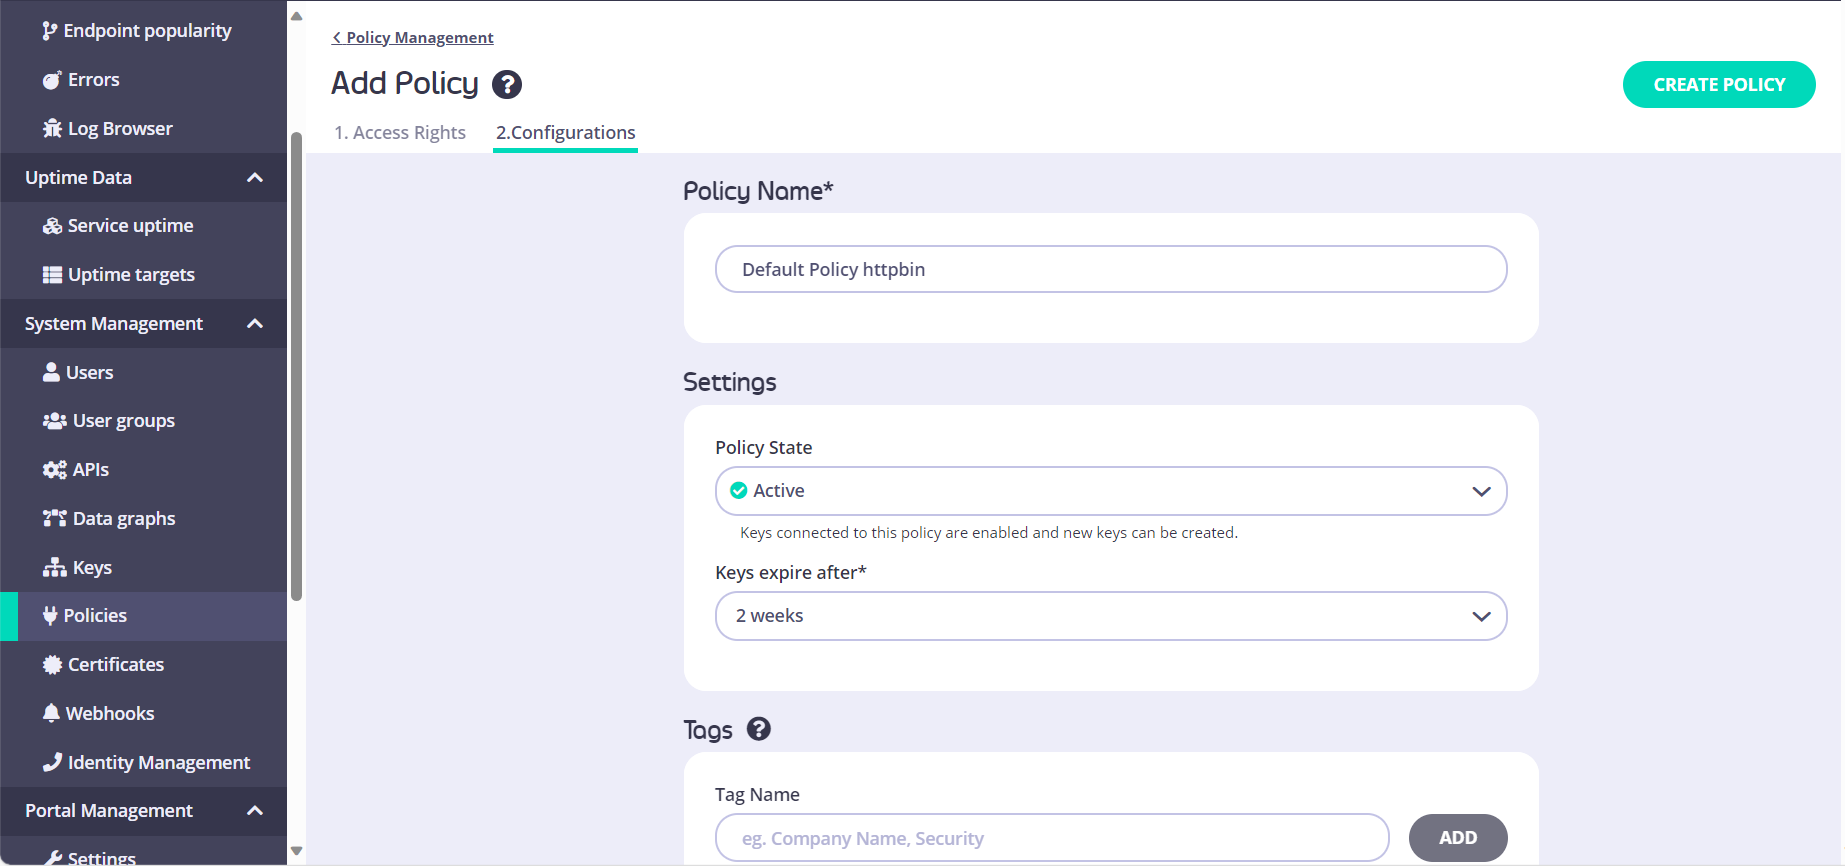
Task: Open help icon next to Add Policy
Action: (x=507, y=85)
